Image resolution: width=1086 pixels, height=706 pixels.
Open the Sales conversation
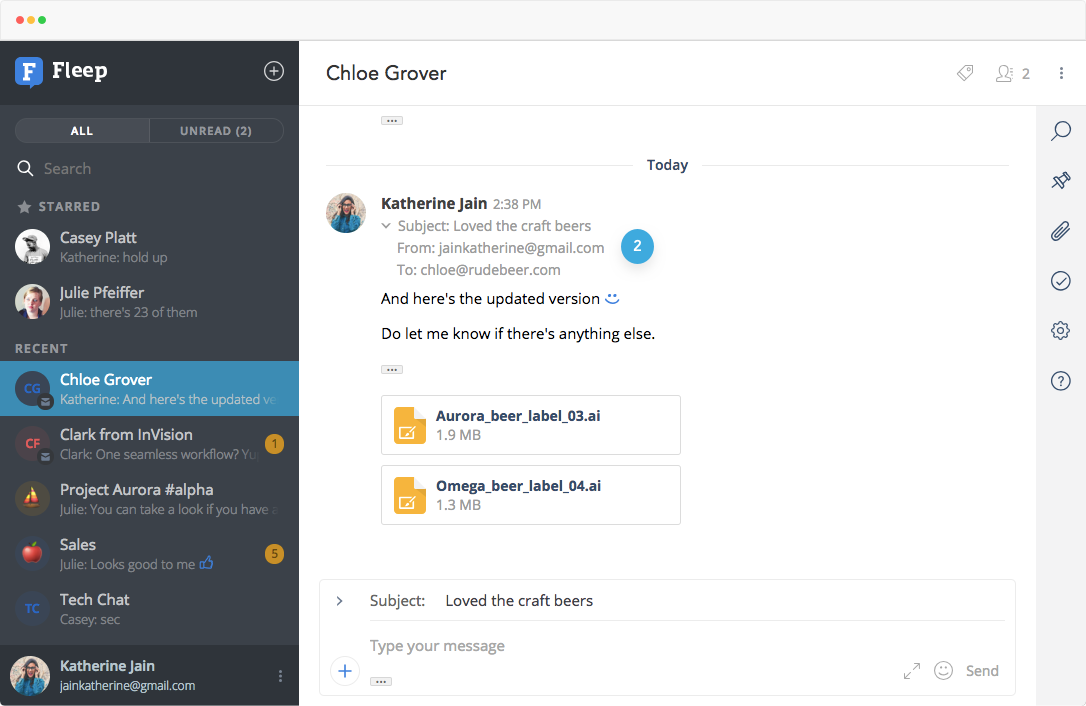(x=150, y=553)
